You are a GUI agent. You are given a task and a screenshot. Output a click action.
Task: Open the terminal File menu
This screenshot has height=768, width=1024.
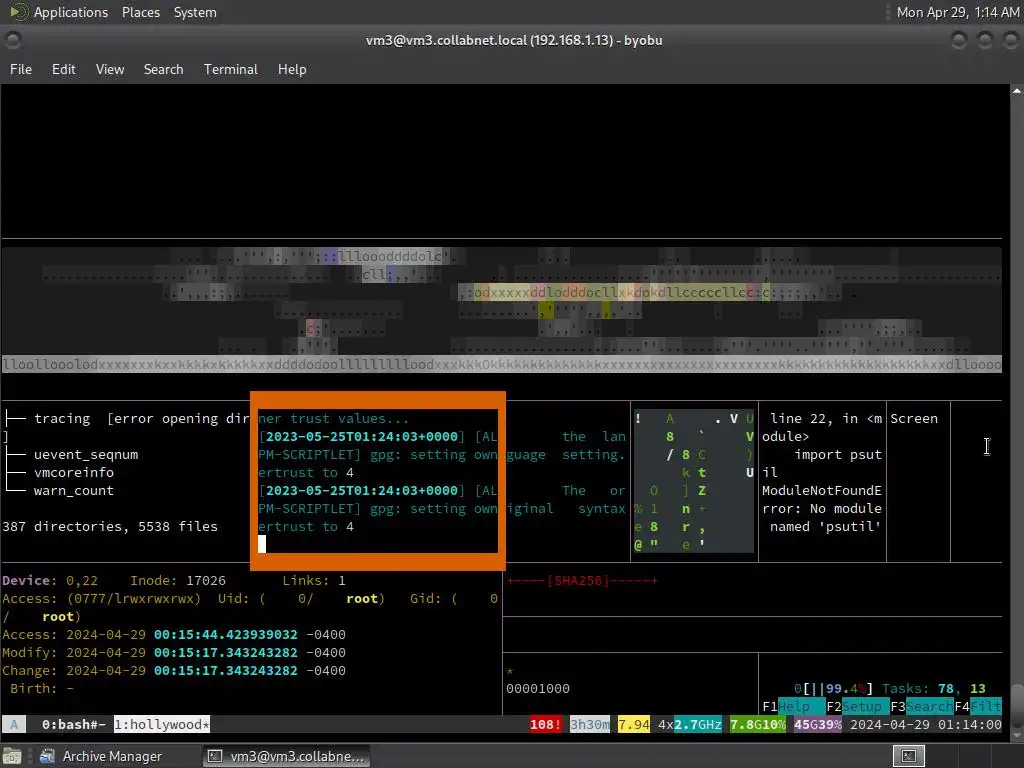point(21,69)
